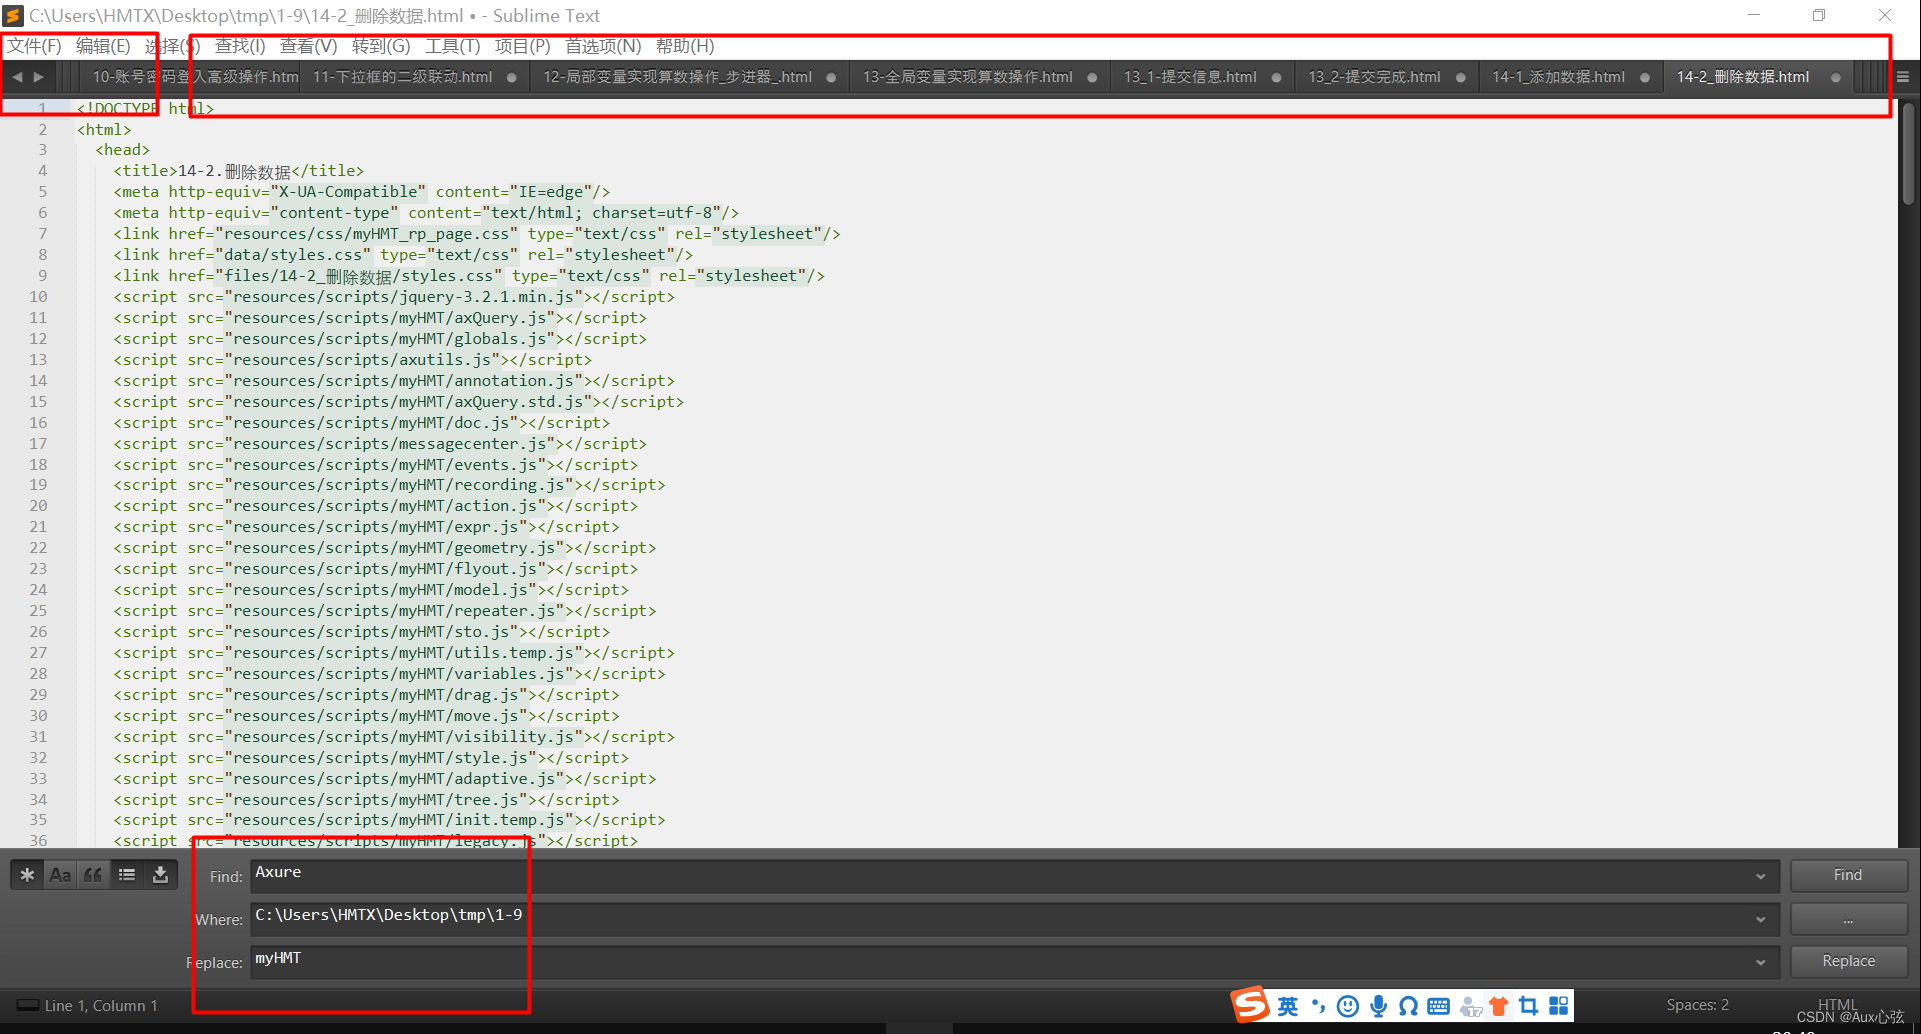Click the vertical scrollbar thumb
Screen dimensions: 1921x1034
[1909, 153]
